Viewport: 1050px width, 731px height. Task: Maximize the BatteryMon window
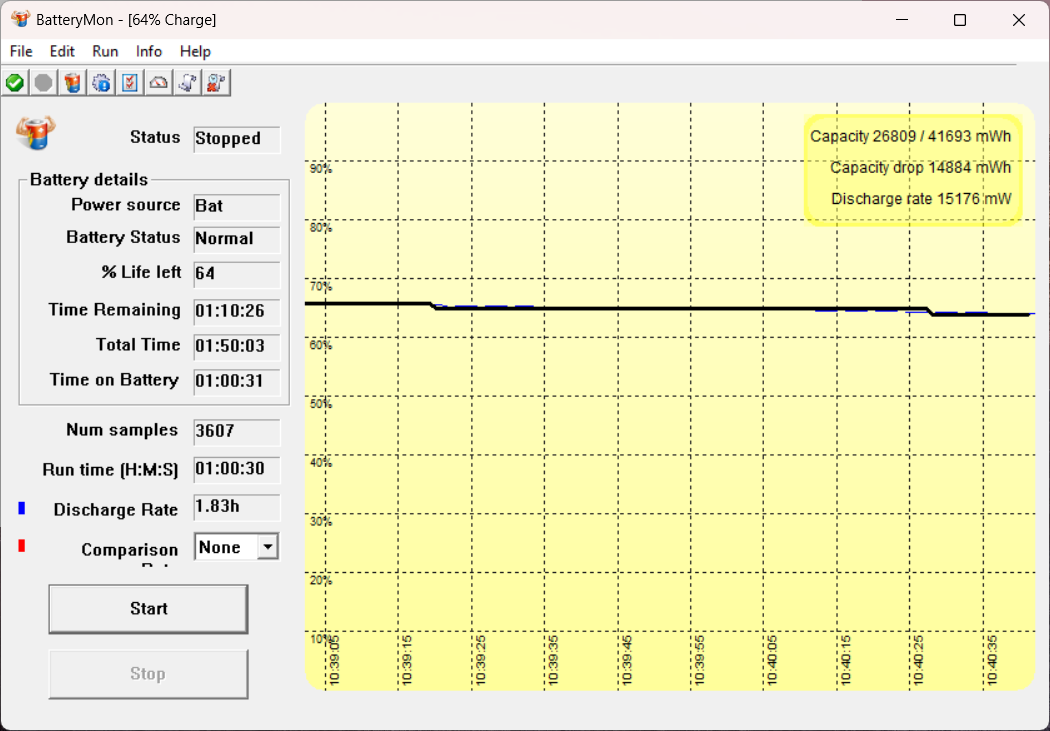[960, 20]
